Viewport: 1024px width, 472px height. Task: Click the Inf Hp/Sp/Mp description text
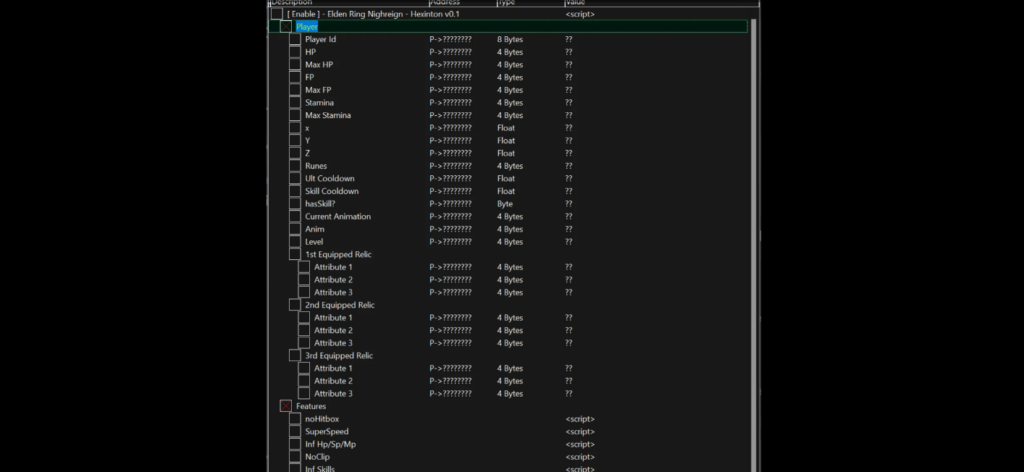click(330, 444)
